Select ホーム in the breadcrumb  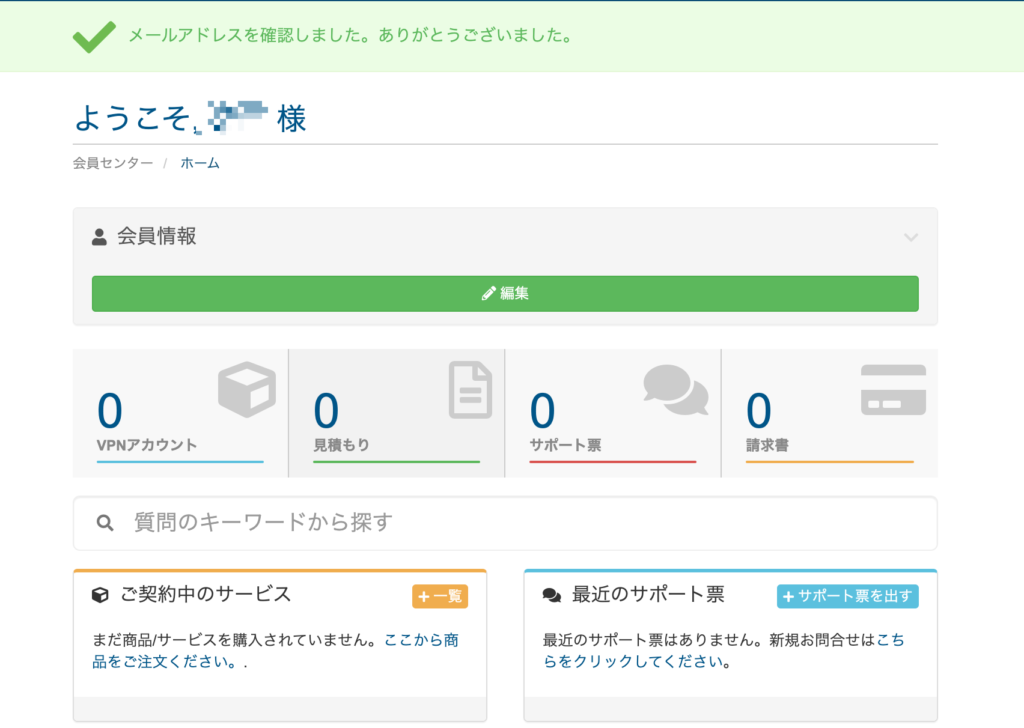(200, 163)
